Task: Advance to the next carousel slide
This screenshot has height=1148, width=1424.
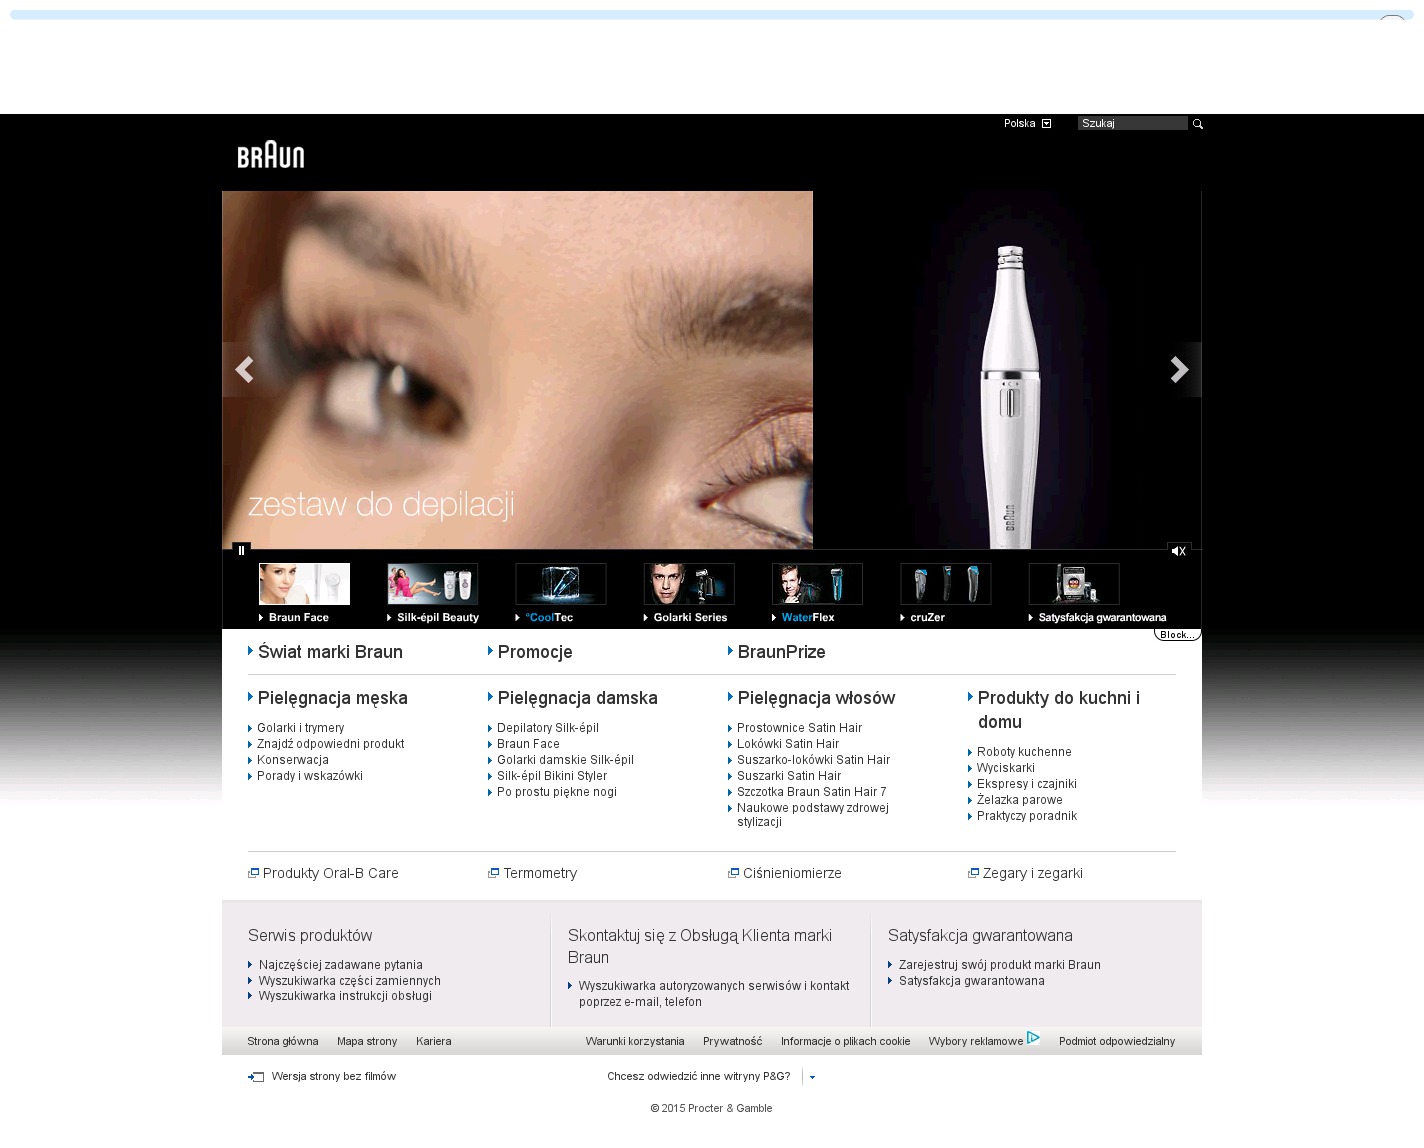Action: pyautogui.click(x=1180, y=370)
